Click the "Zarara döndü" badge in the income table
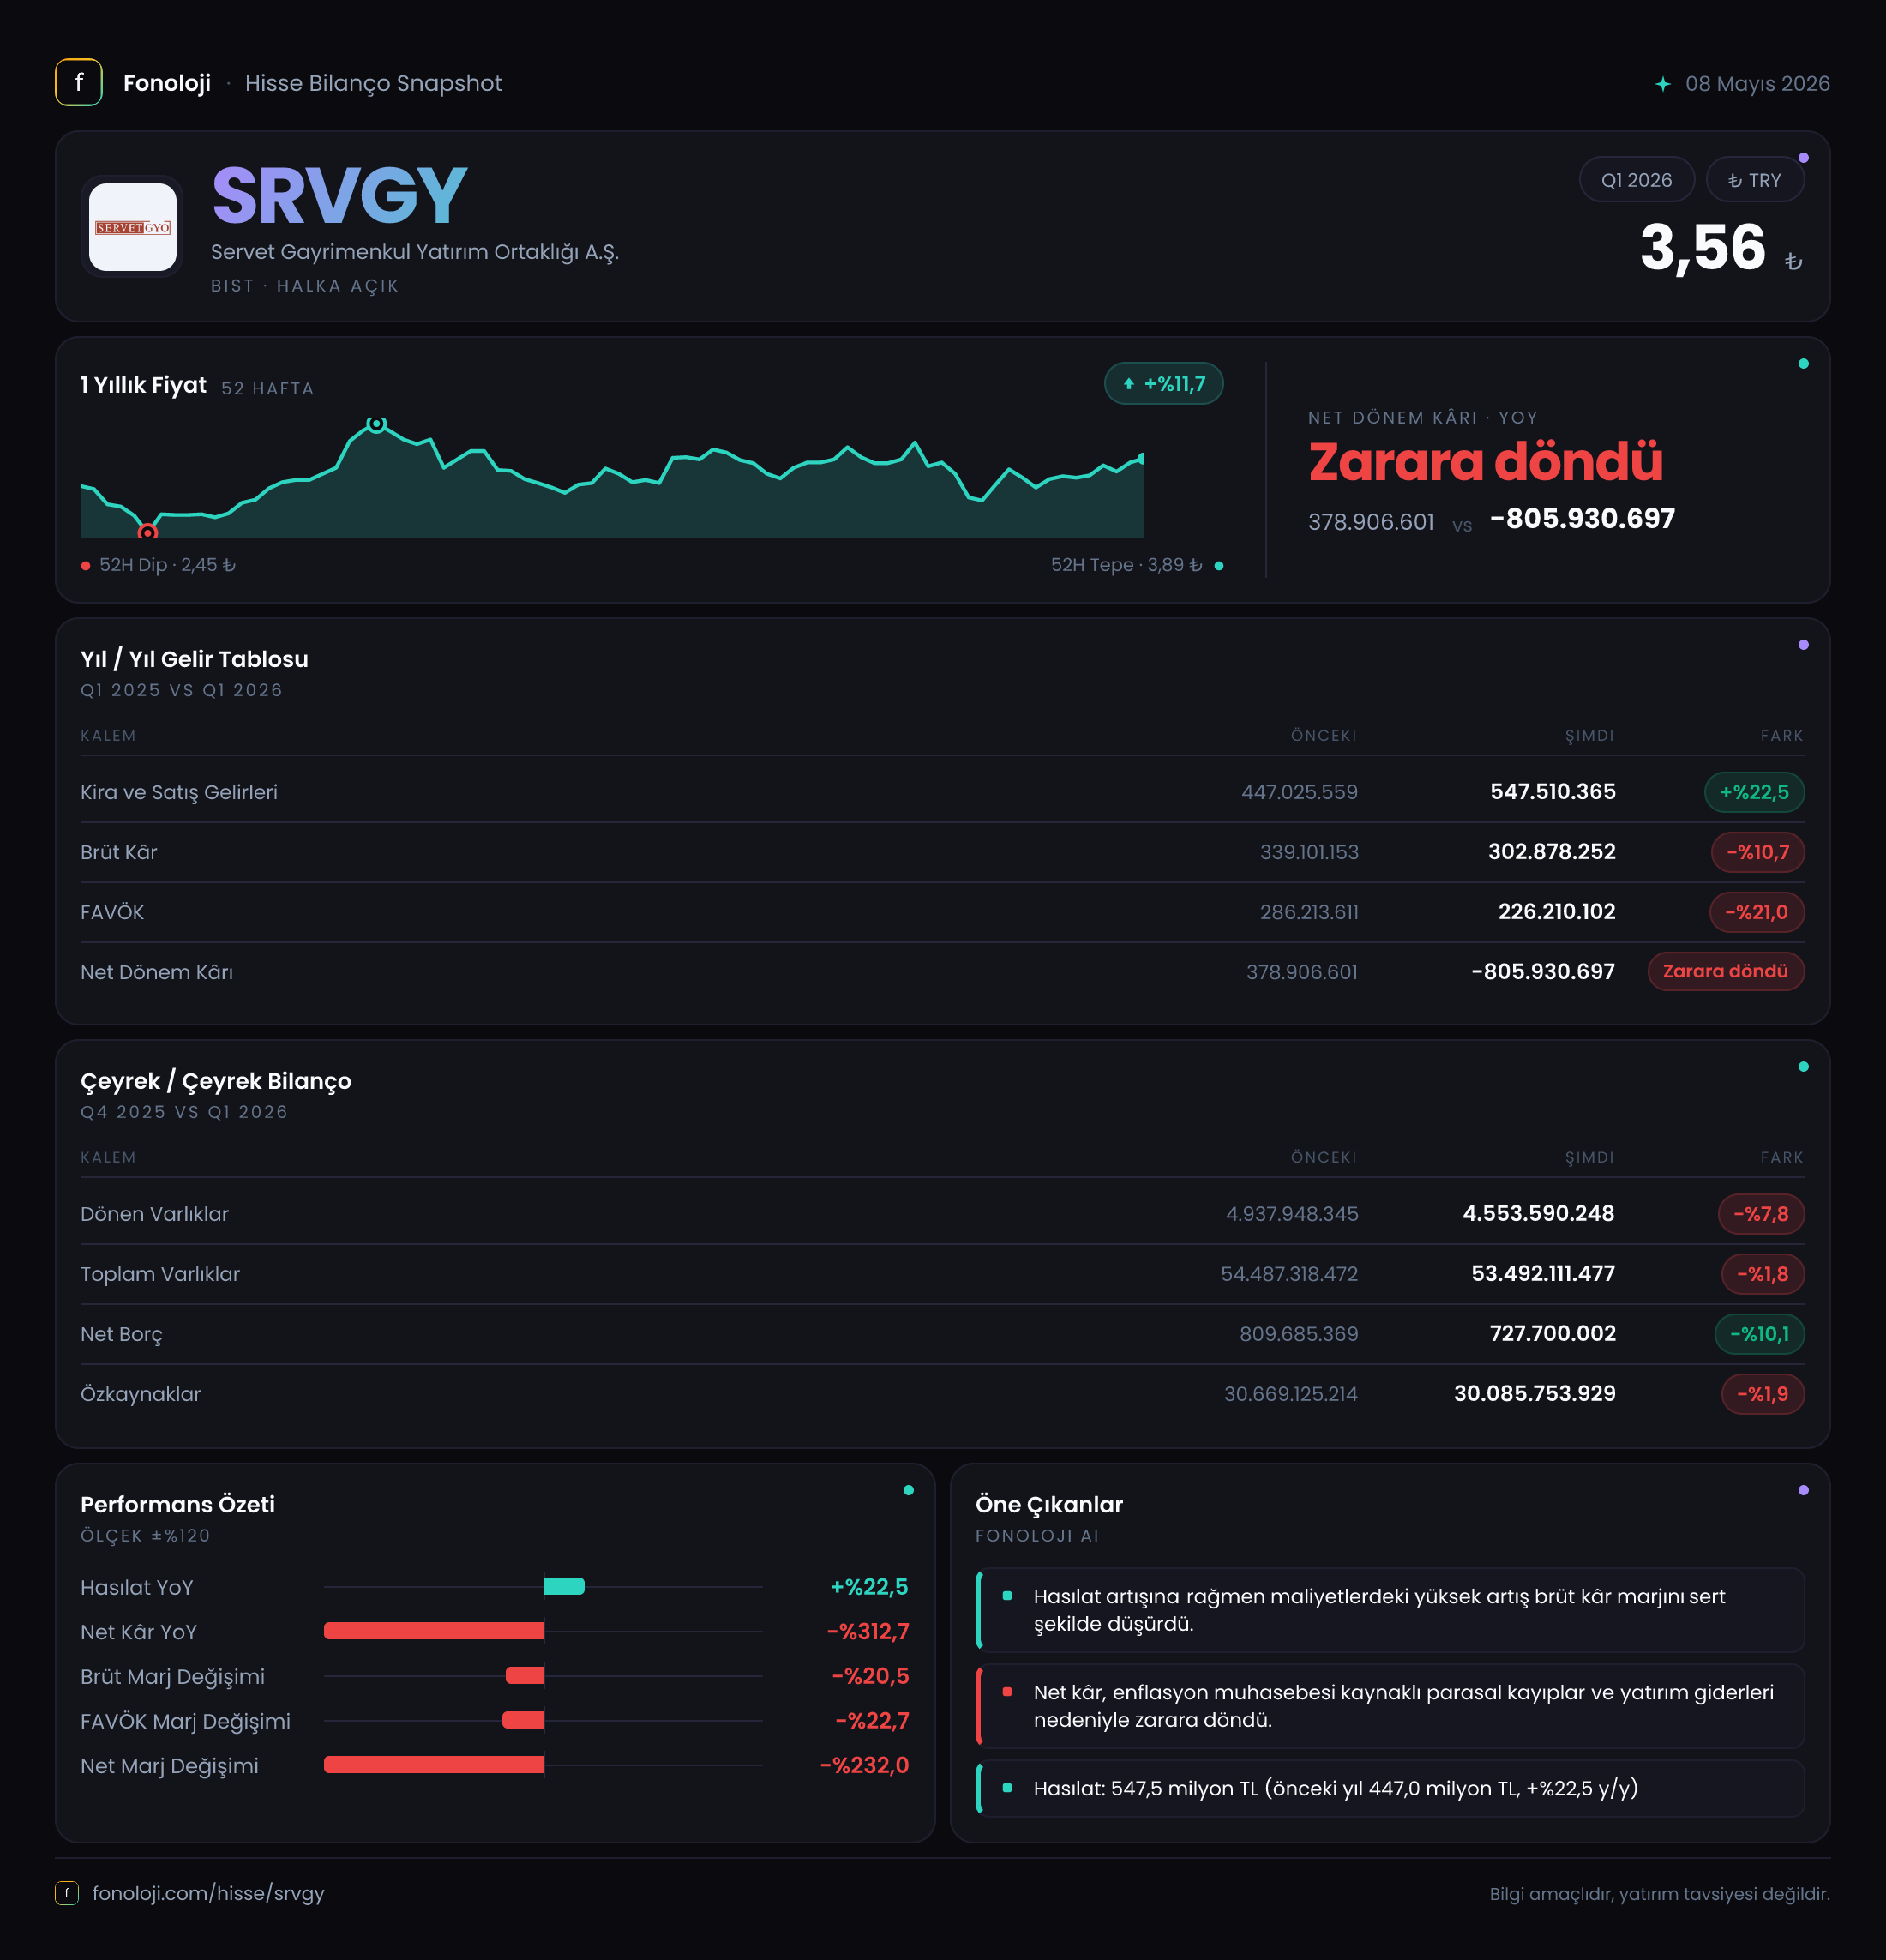Screen dimensions: 1886x1960 [1725, 971]
